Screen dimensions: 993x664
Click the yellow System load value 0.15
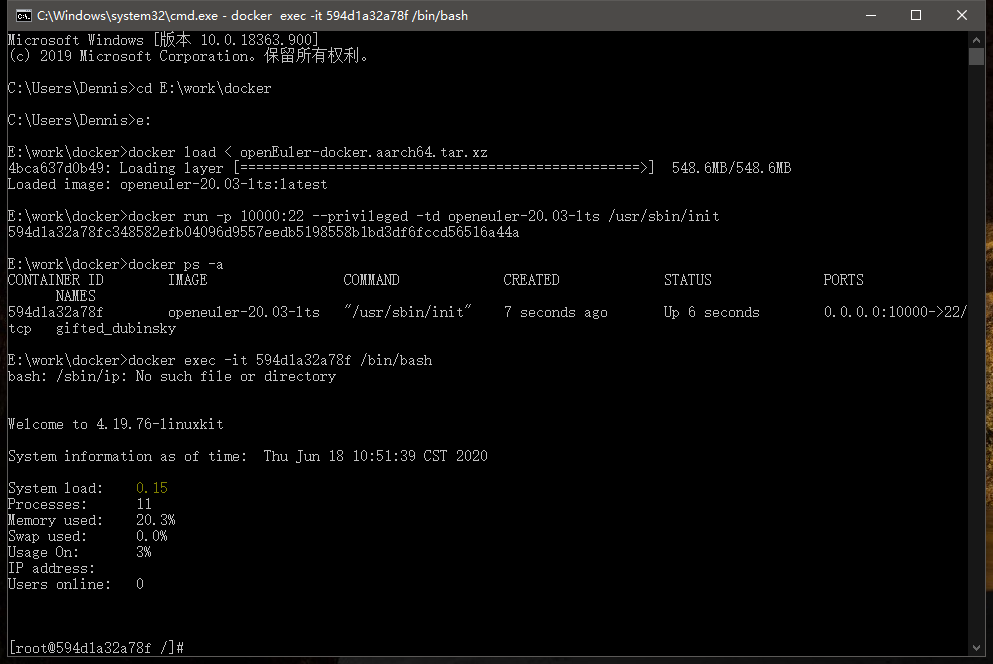coord(152,488)
